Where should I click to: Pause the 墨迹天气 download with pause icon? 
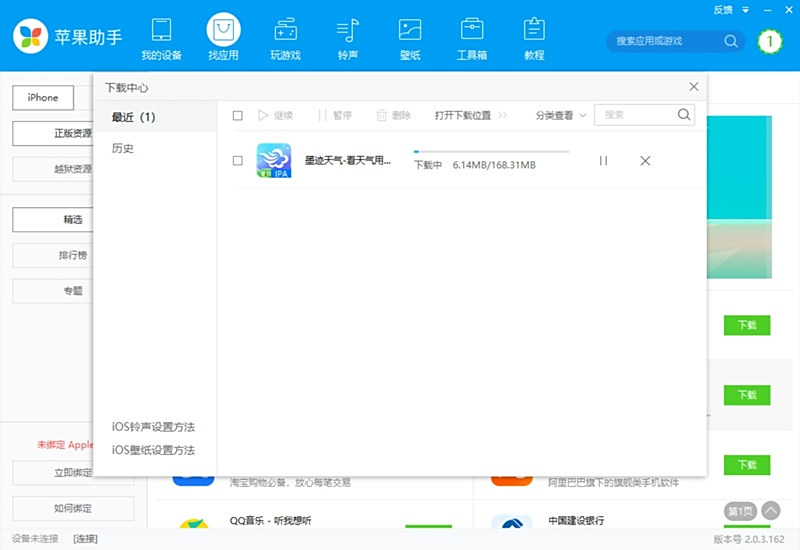coord(603,161)
